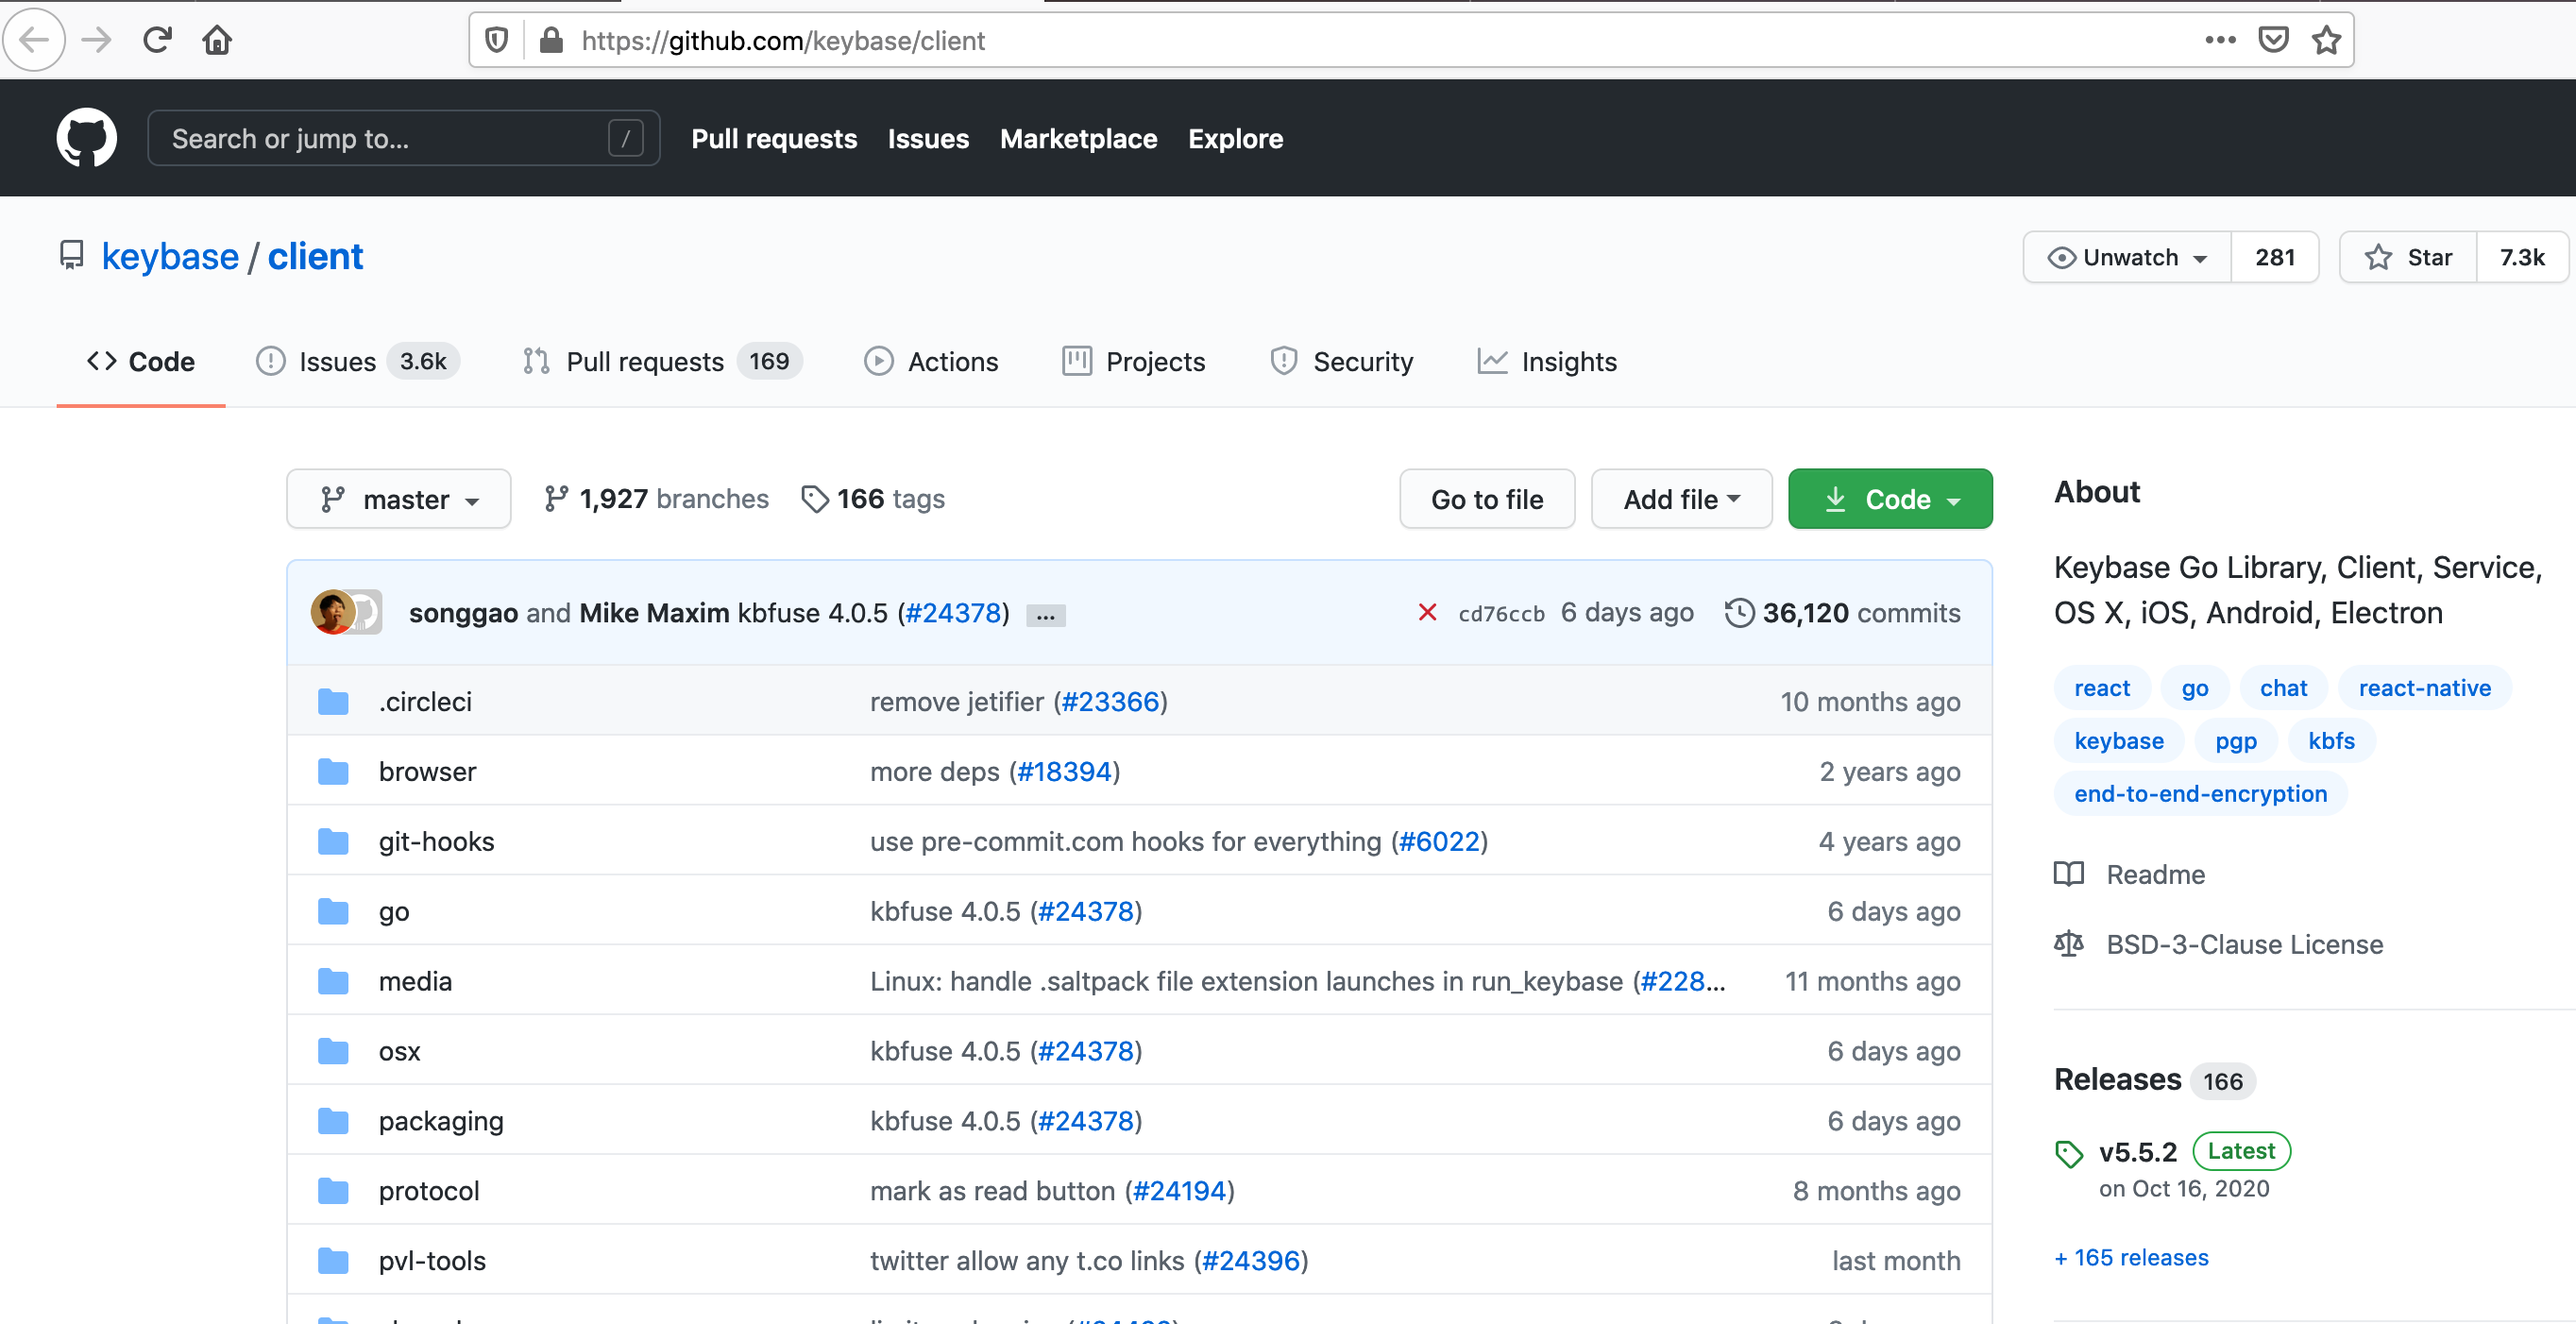Bookmark page with star icon in URL bar
Image resolution: width=2576 pixels, height=1324 pixels.
(2326, 40)
